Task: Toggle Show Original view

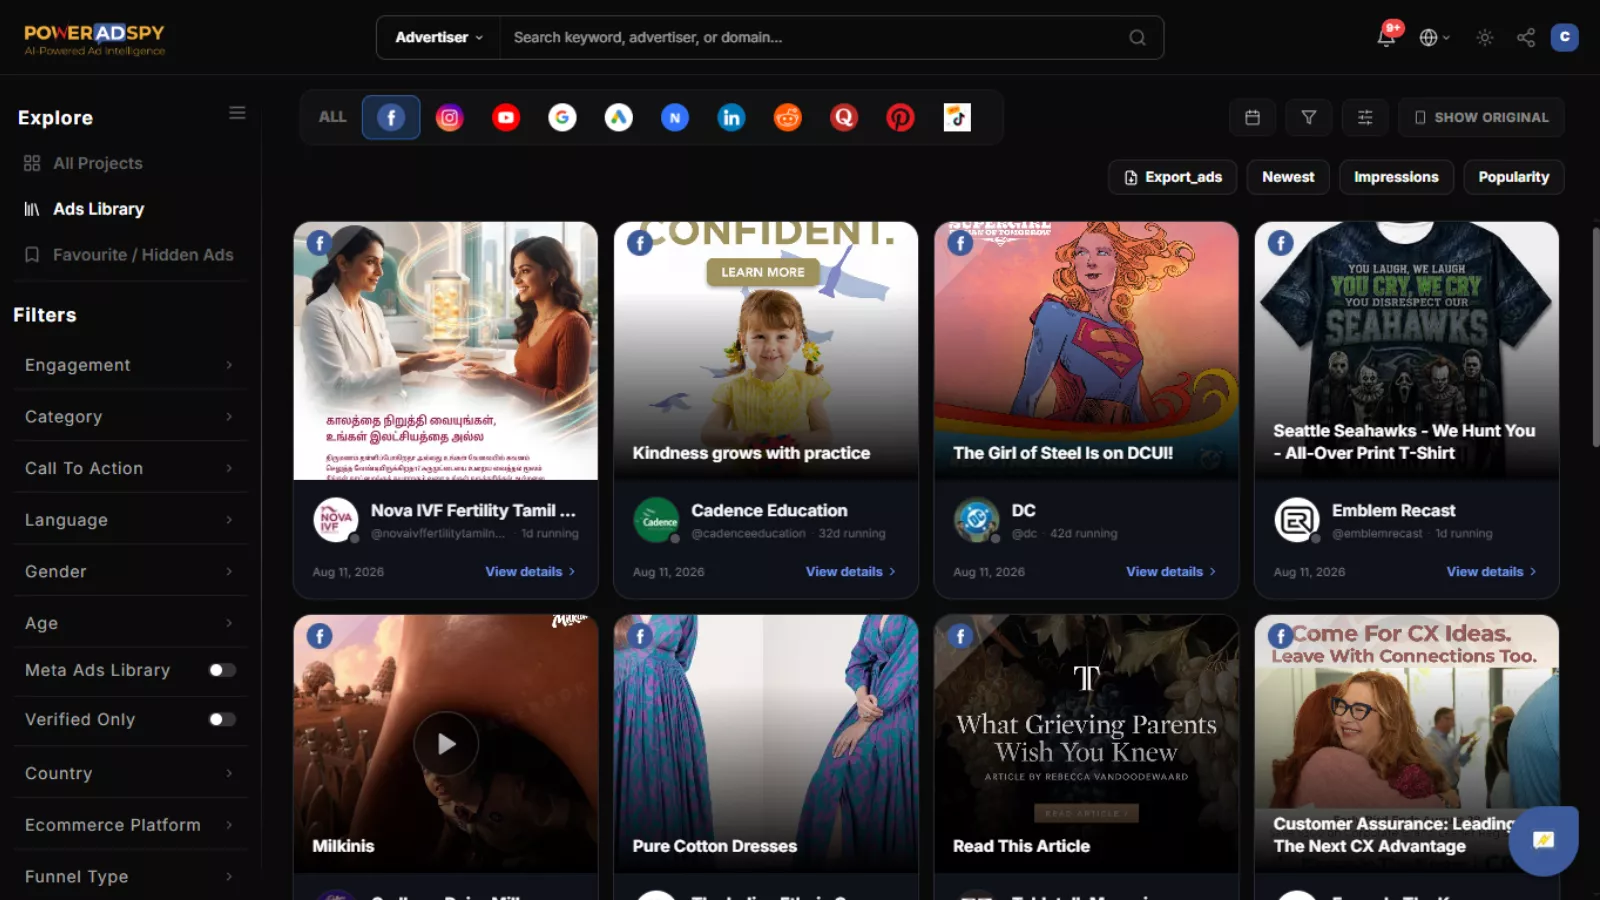Action: coord(1481,118)
